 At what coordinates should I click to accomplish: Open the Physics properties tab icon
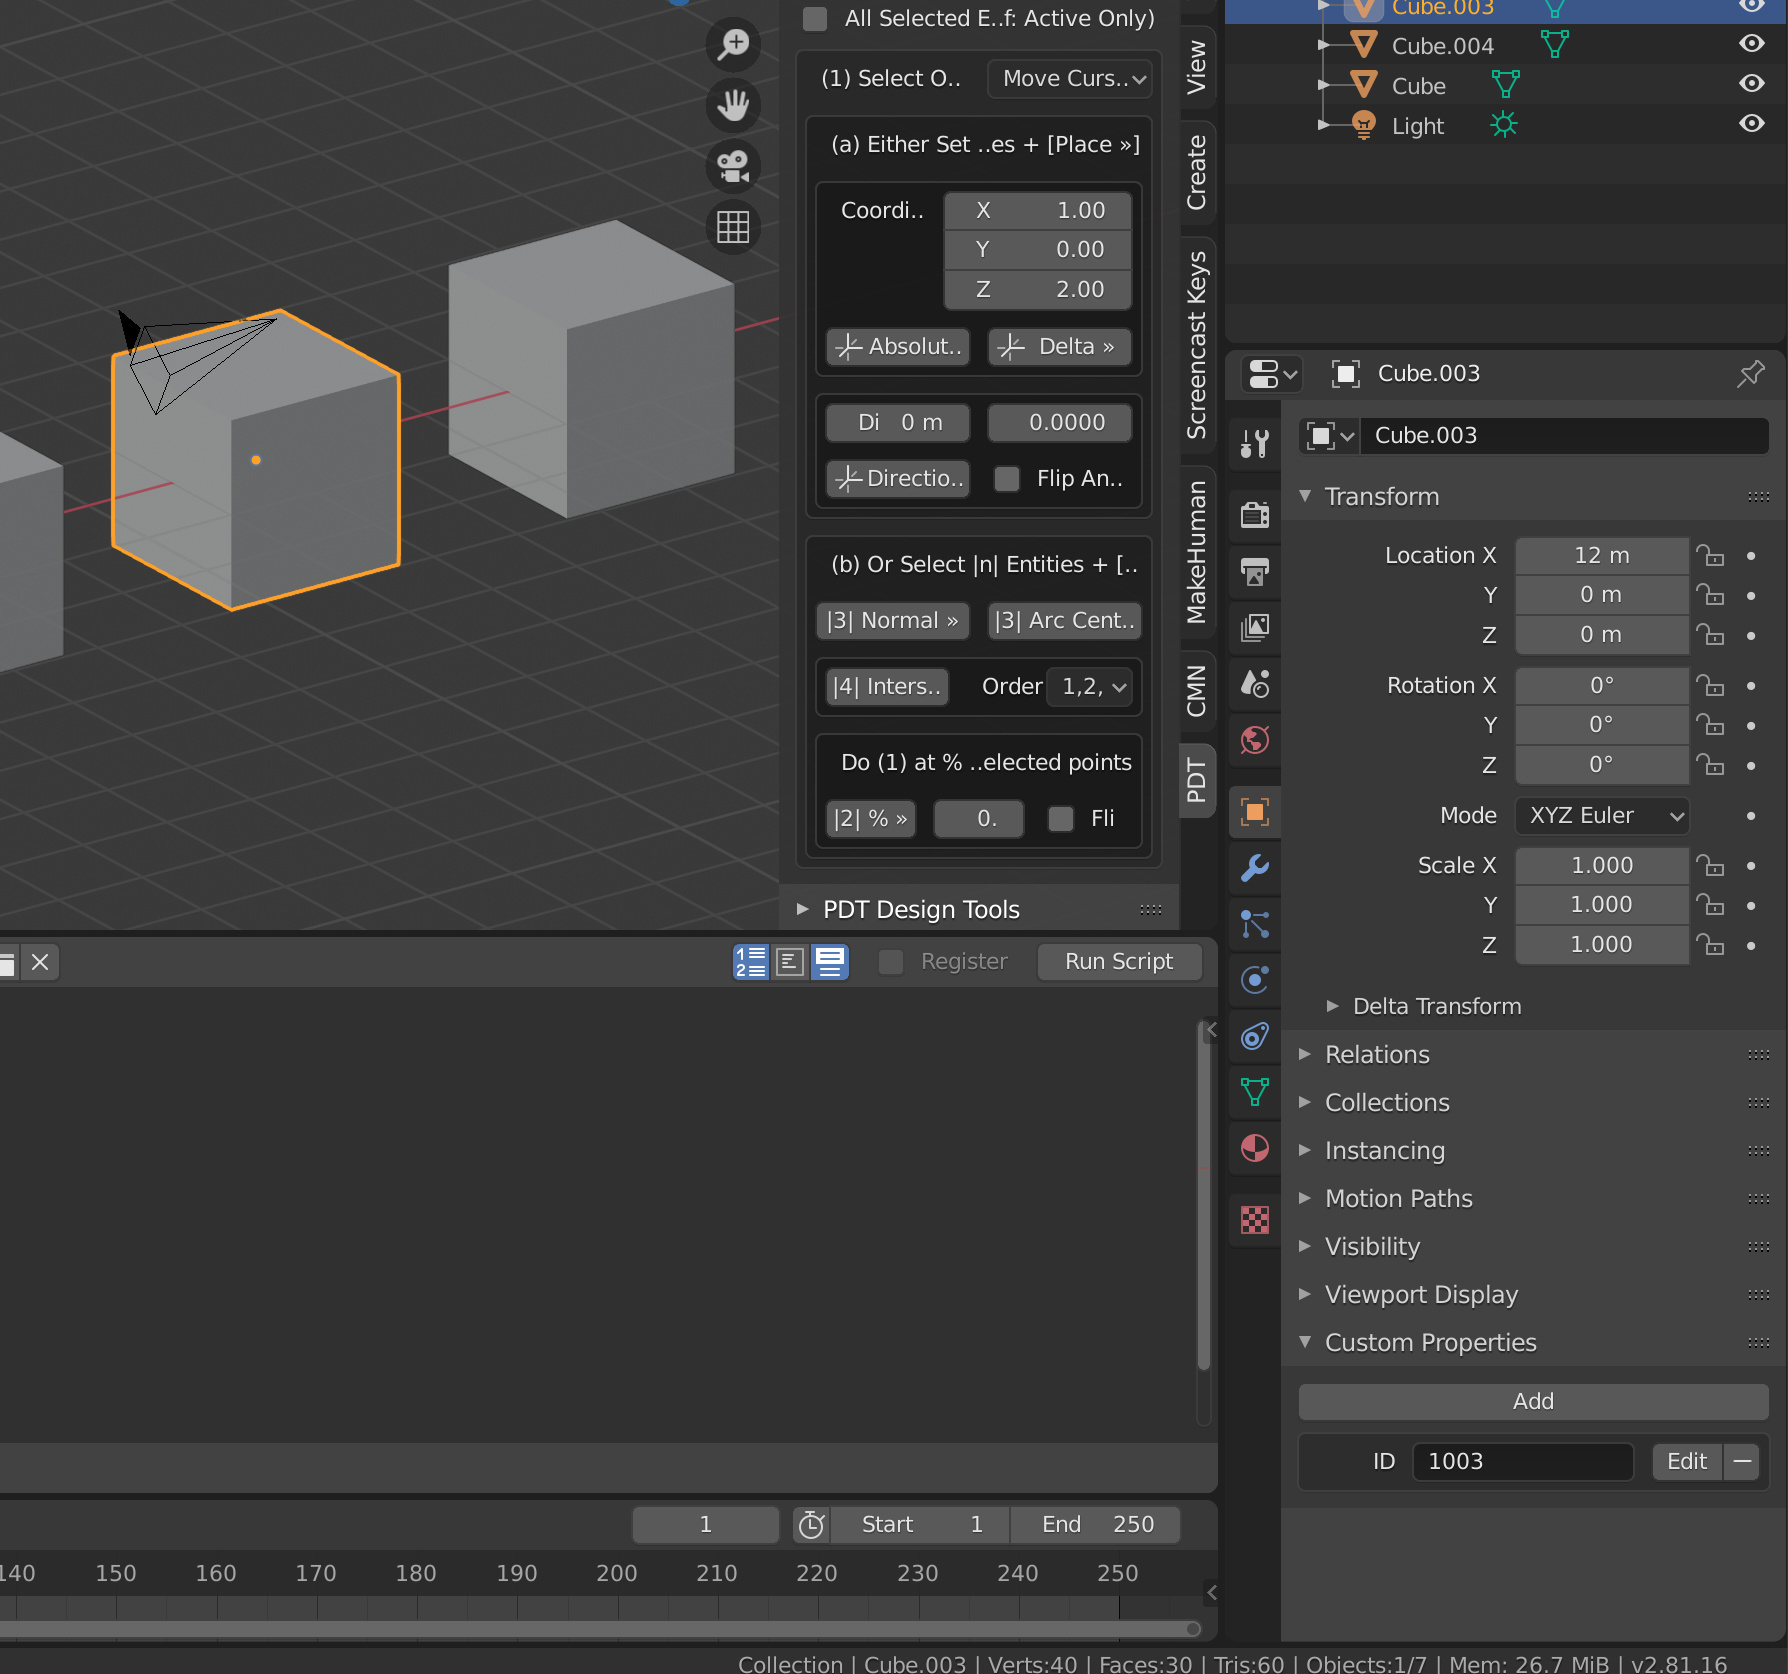1255,979
